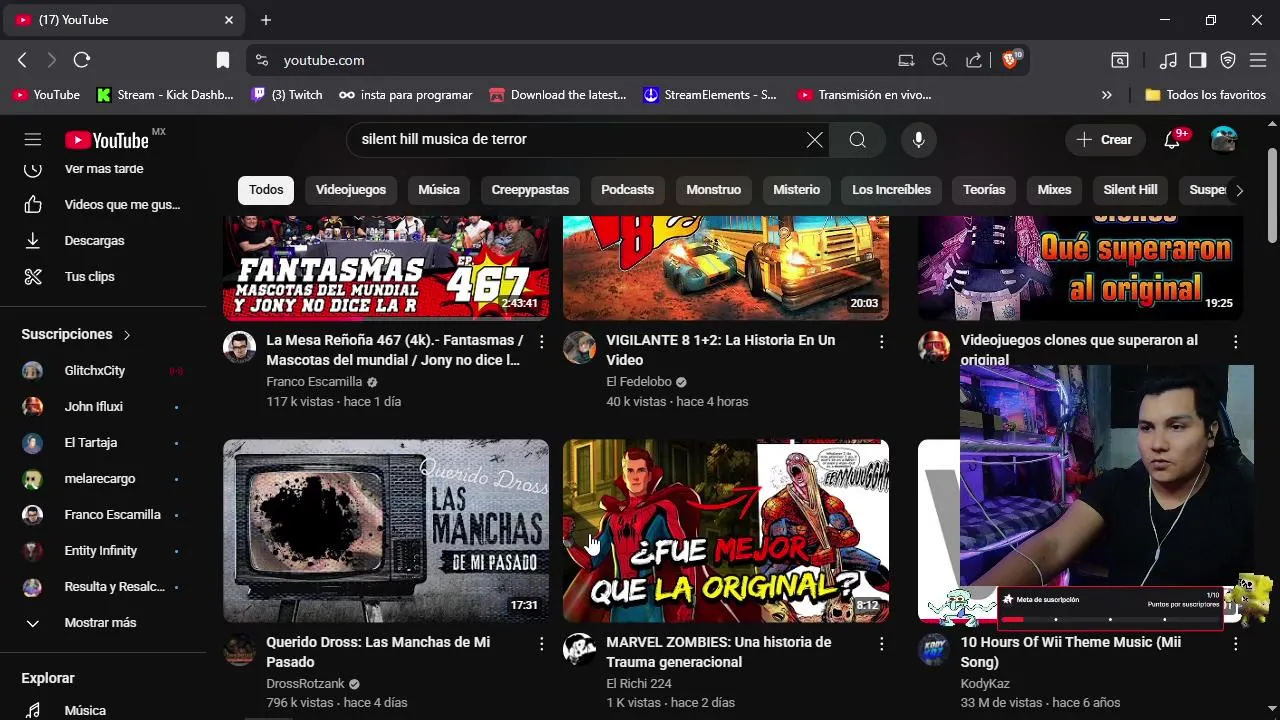This screenshot has height=720, width=1280.
Task: Toggle Brave VPN shield button
Action: click(x=1228, y=60)
